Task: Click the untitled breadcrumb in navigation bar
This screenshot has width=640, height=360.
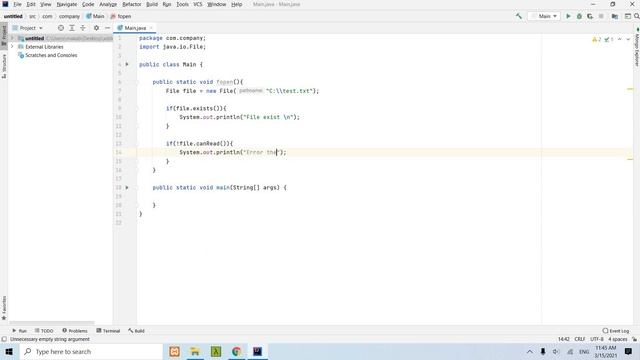Action: tap(13, 16)
